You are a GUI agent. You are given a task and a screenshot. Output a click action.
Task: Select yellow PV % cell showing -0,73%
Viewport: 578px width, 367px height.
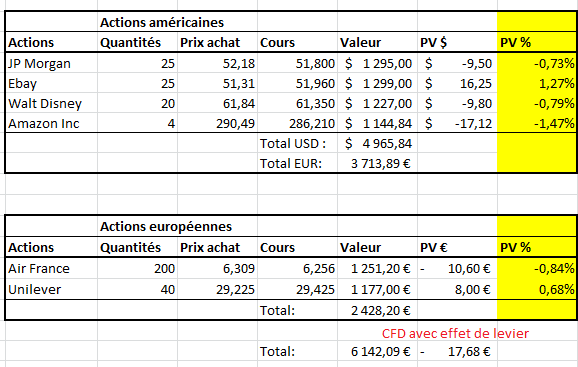pyautogui.click(x=537, y=63)
